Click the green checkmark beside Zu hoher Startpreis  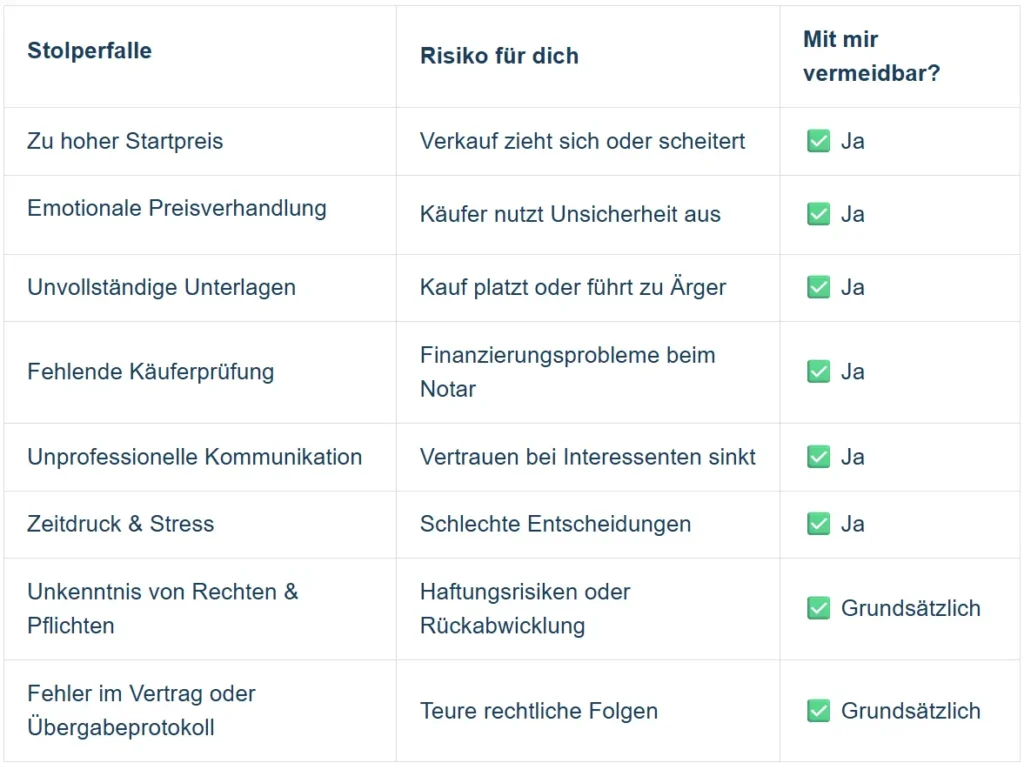pos(818,141)
